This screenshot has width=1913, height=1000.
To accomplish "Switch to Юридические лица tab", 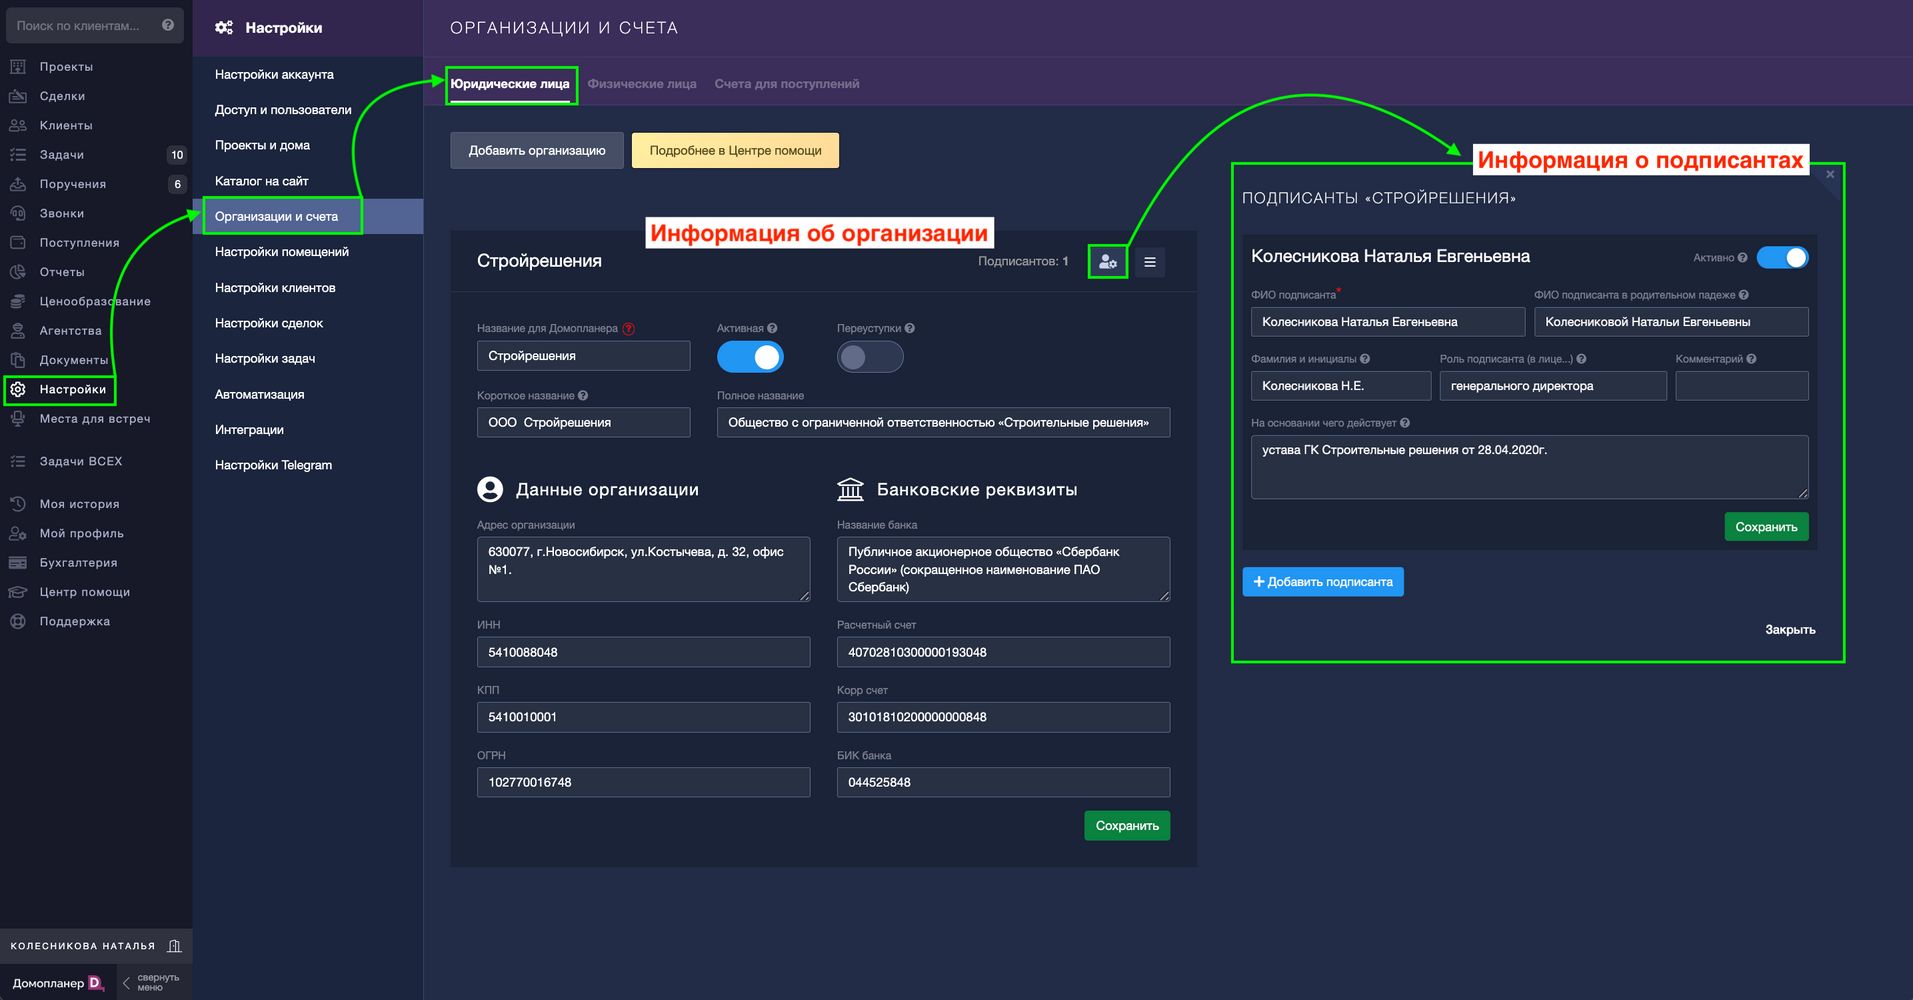I will click(510, 84).
